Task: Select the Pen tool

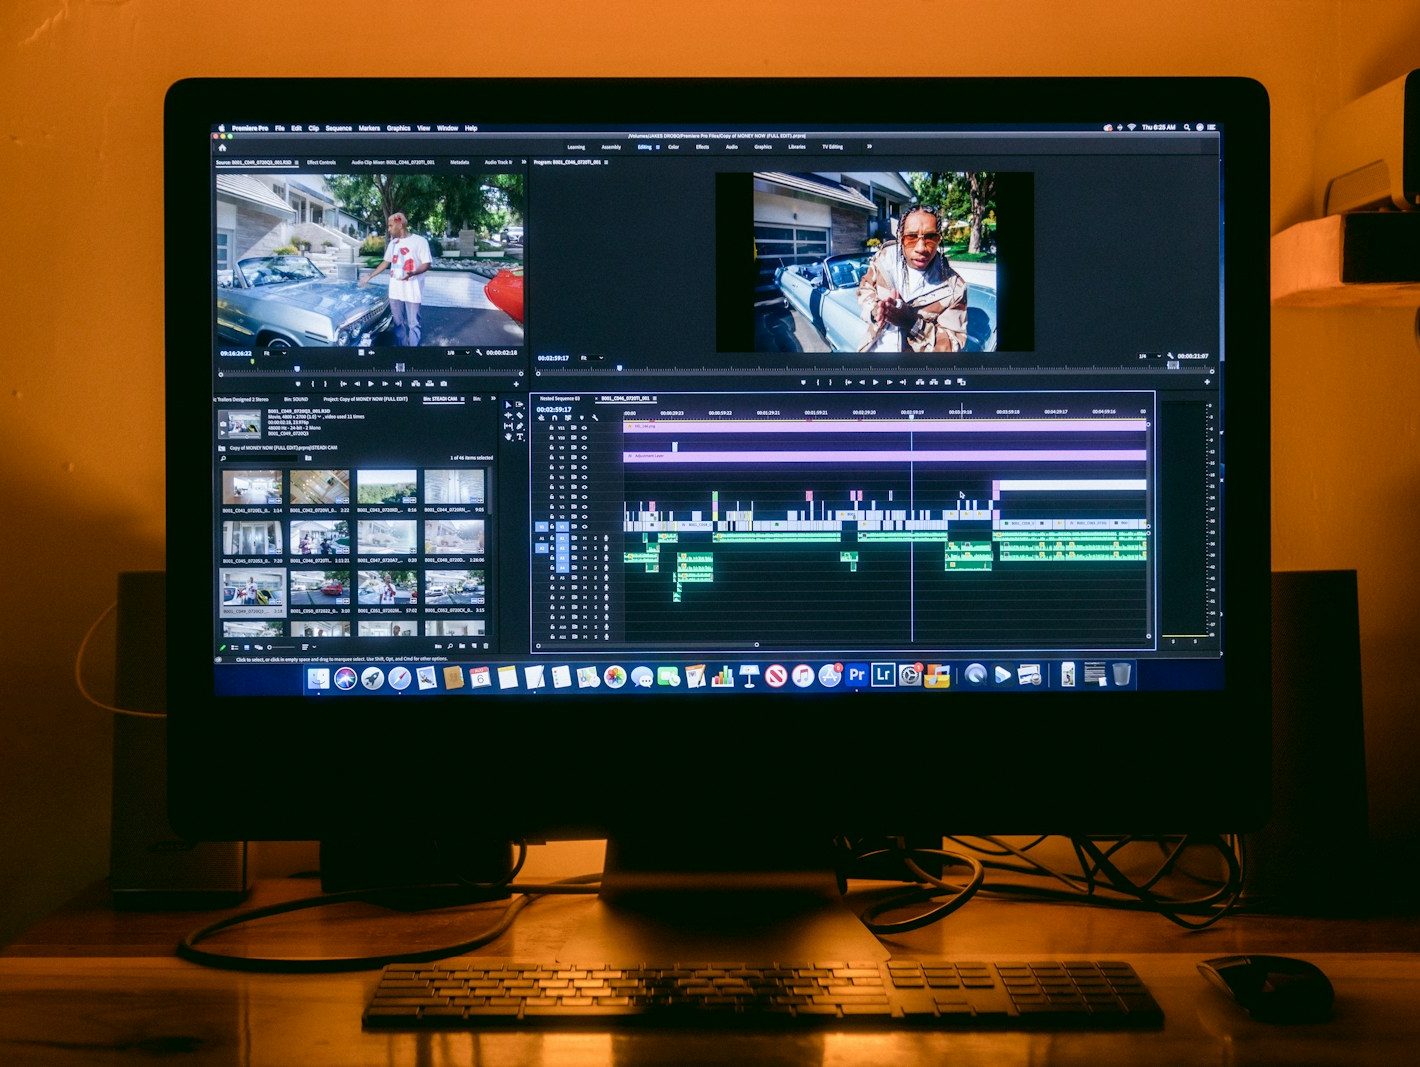Action: (520, 427)
